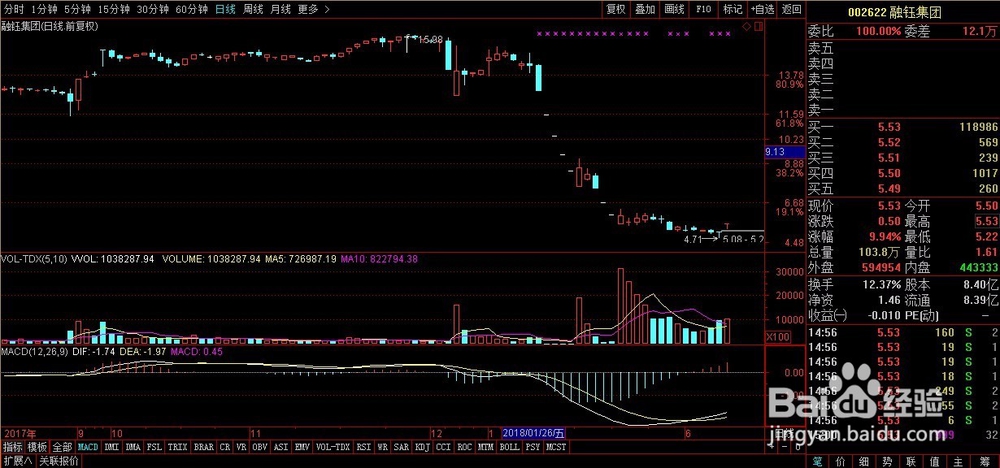Click the small square icon beside diamond

(758, 26)
